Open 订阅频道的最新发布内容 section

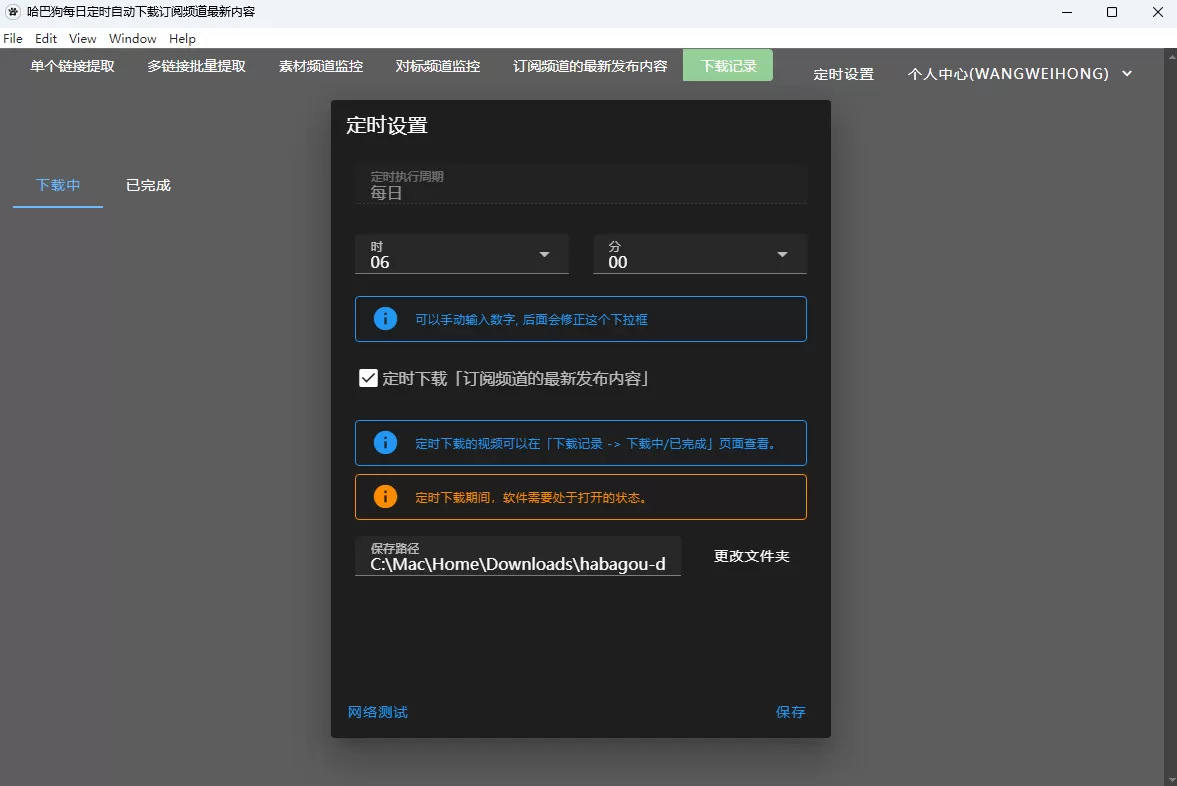pos(589,65)
